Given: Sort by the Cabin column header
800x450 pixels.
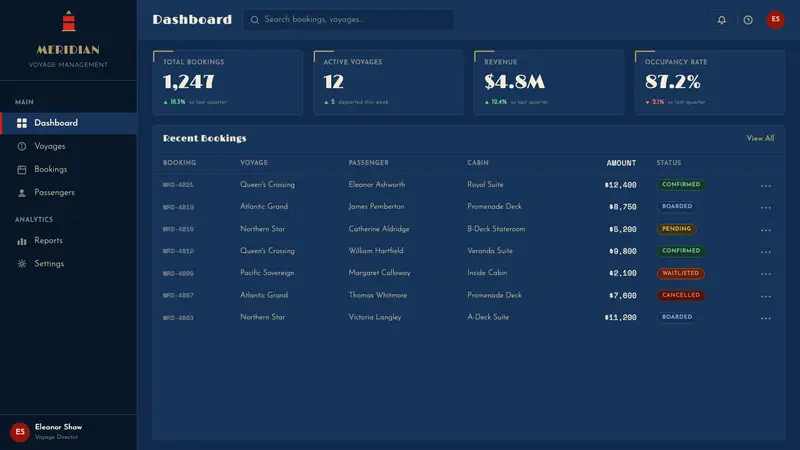Looking at the screenshot, I should click(x=478, y=163).
